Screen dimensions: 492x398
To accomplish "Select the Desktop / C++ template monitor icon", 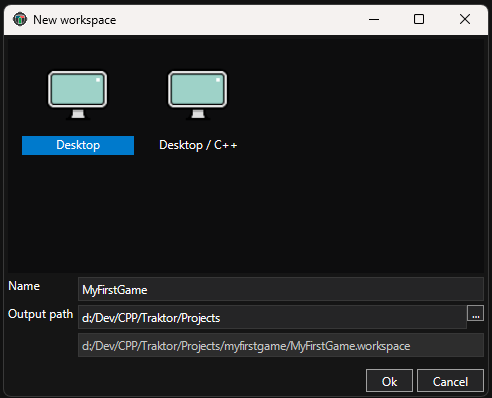I will pos(198,95).
